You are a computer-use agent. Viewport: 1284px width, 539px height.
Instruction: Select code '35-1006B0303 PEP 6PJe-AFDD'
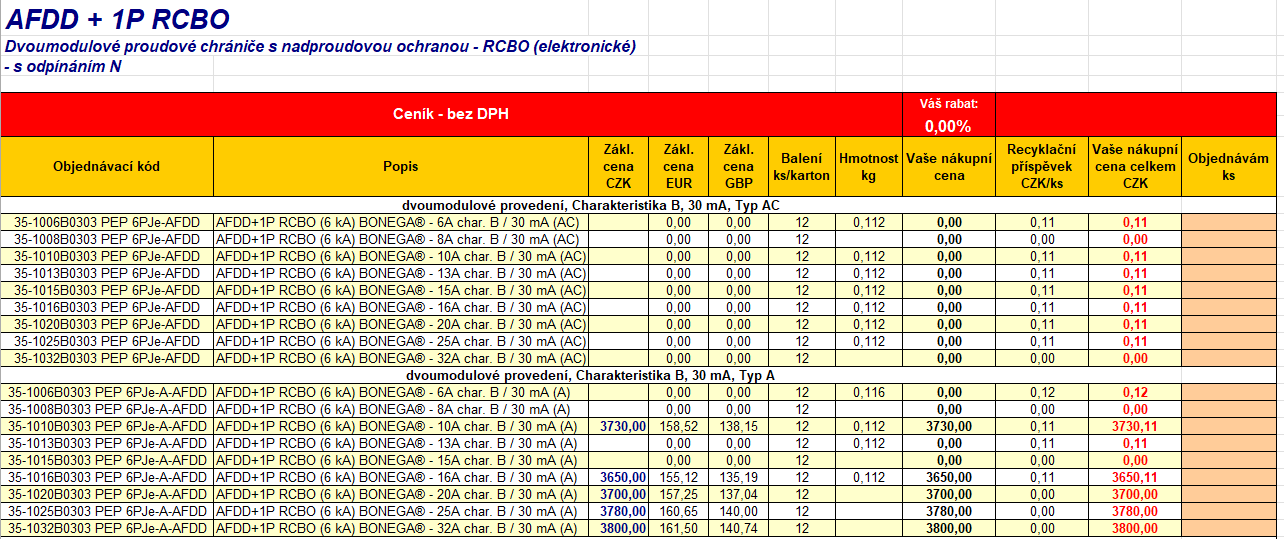tap(107, 222)
